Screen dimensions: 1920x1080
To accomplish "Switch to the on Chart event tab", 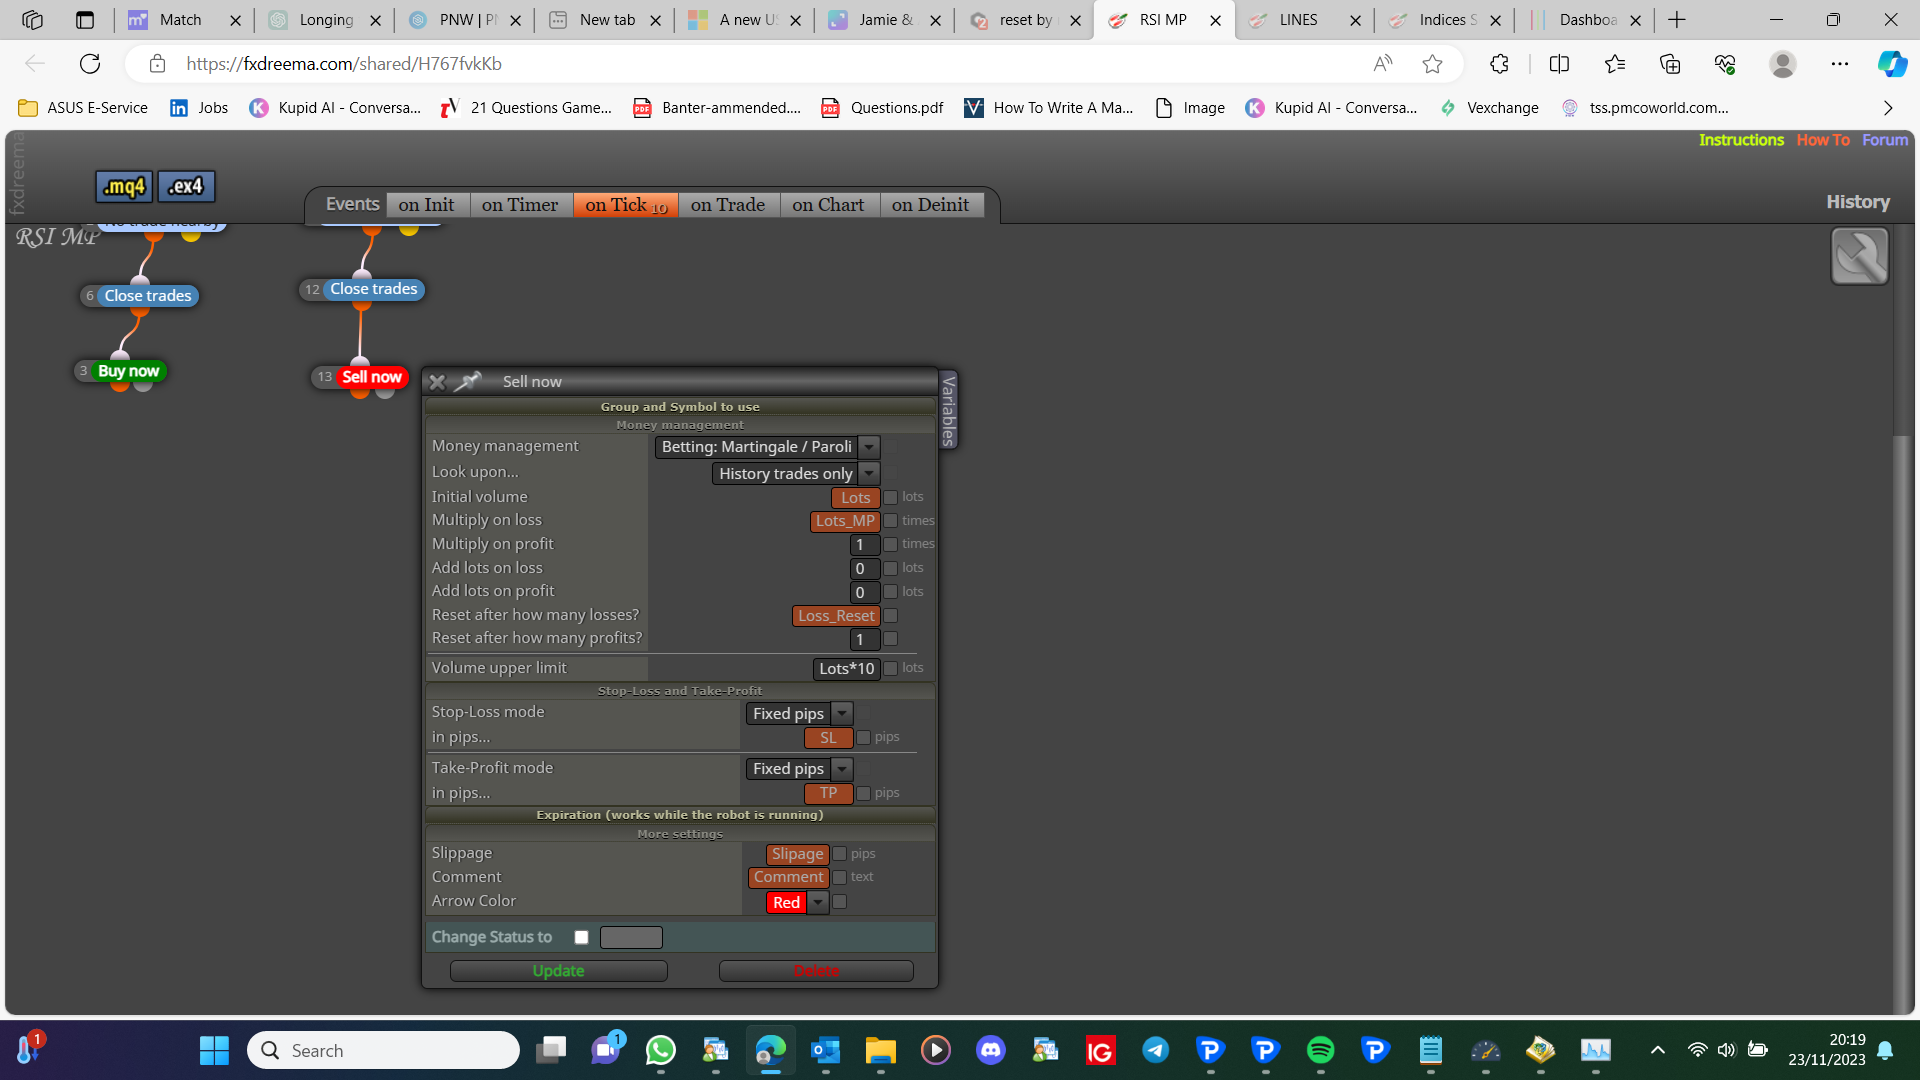I will tap(828, 205).
